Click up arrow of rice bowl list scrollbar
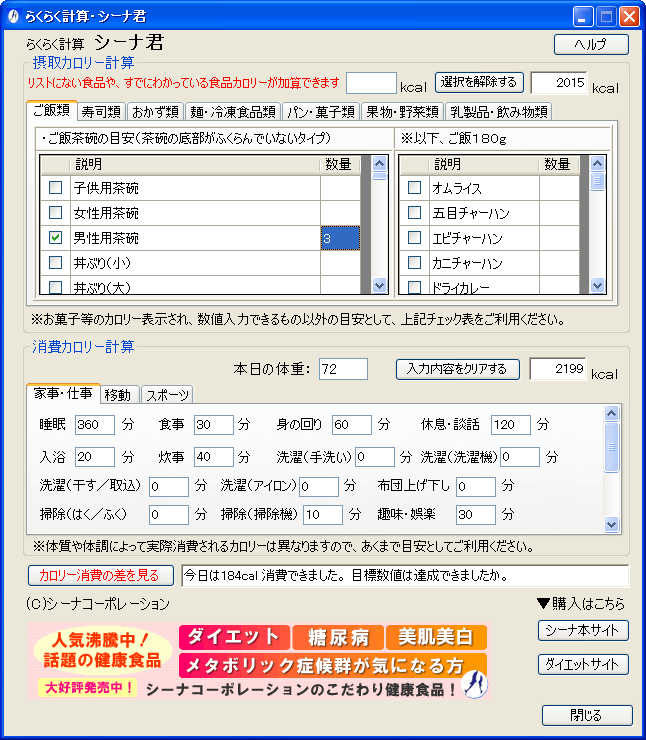The image size is (646, 740). click(379, 164)
